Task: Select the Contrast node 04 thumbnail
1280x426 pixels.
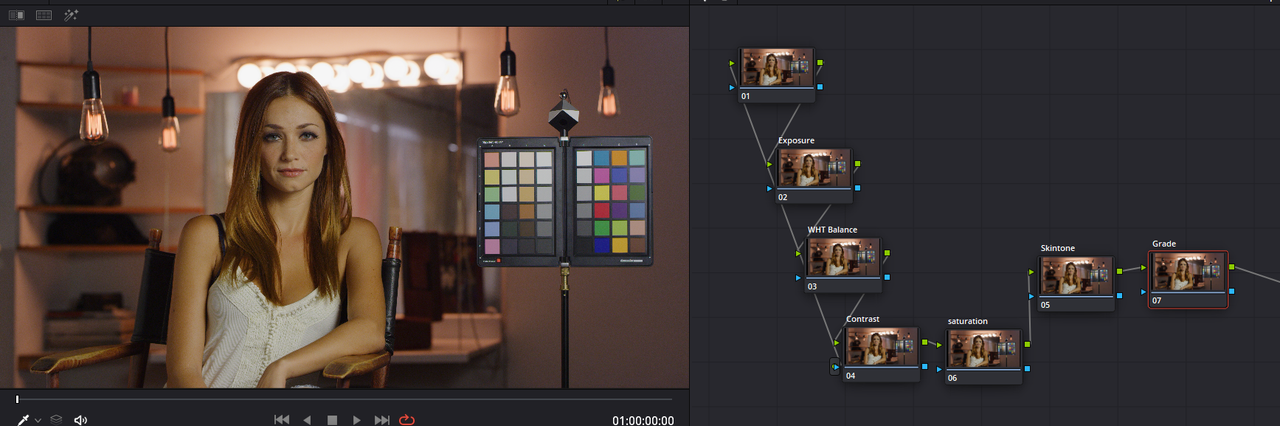Action: click(881, 347)
